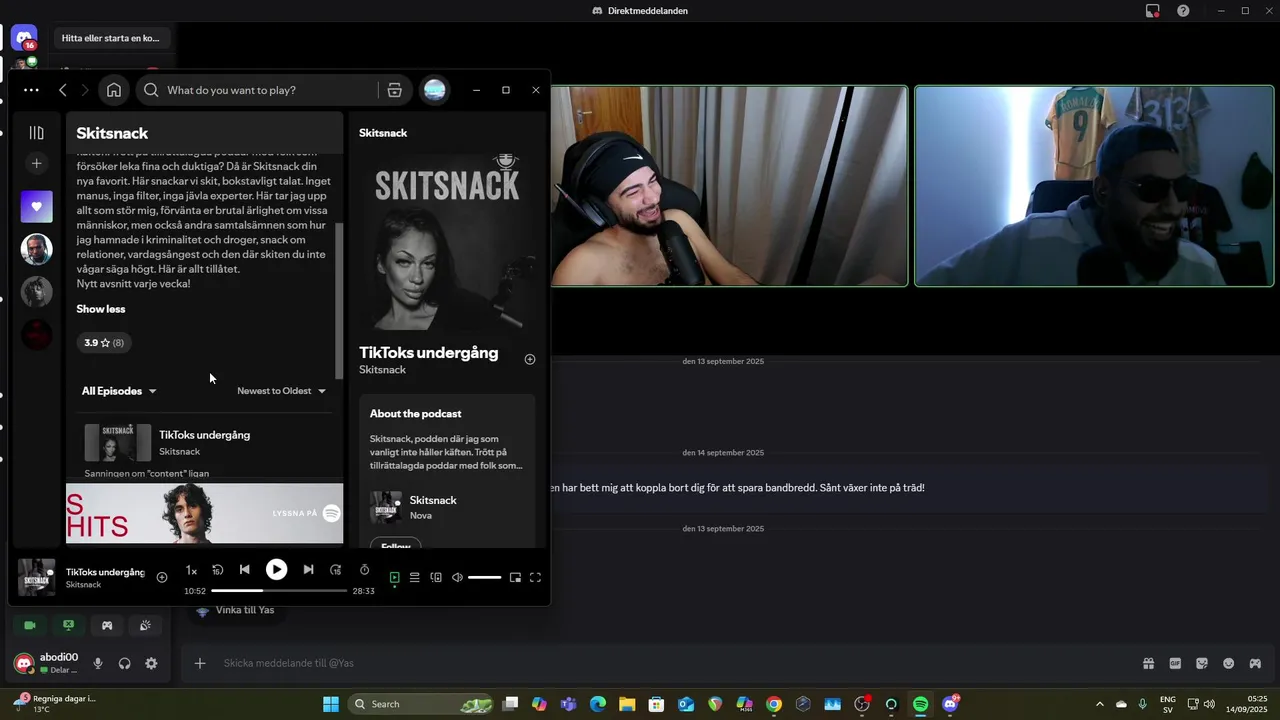Toggle the Now Playing view panel
The height and width of the screenshot is (720, 1280).
[x=394, y=578]
